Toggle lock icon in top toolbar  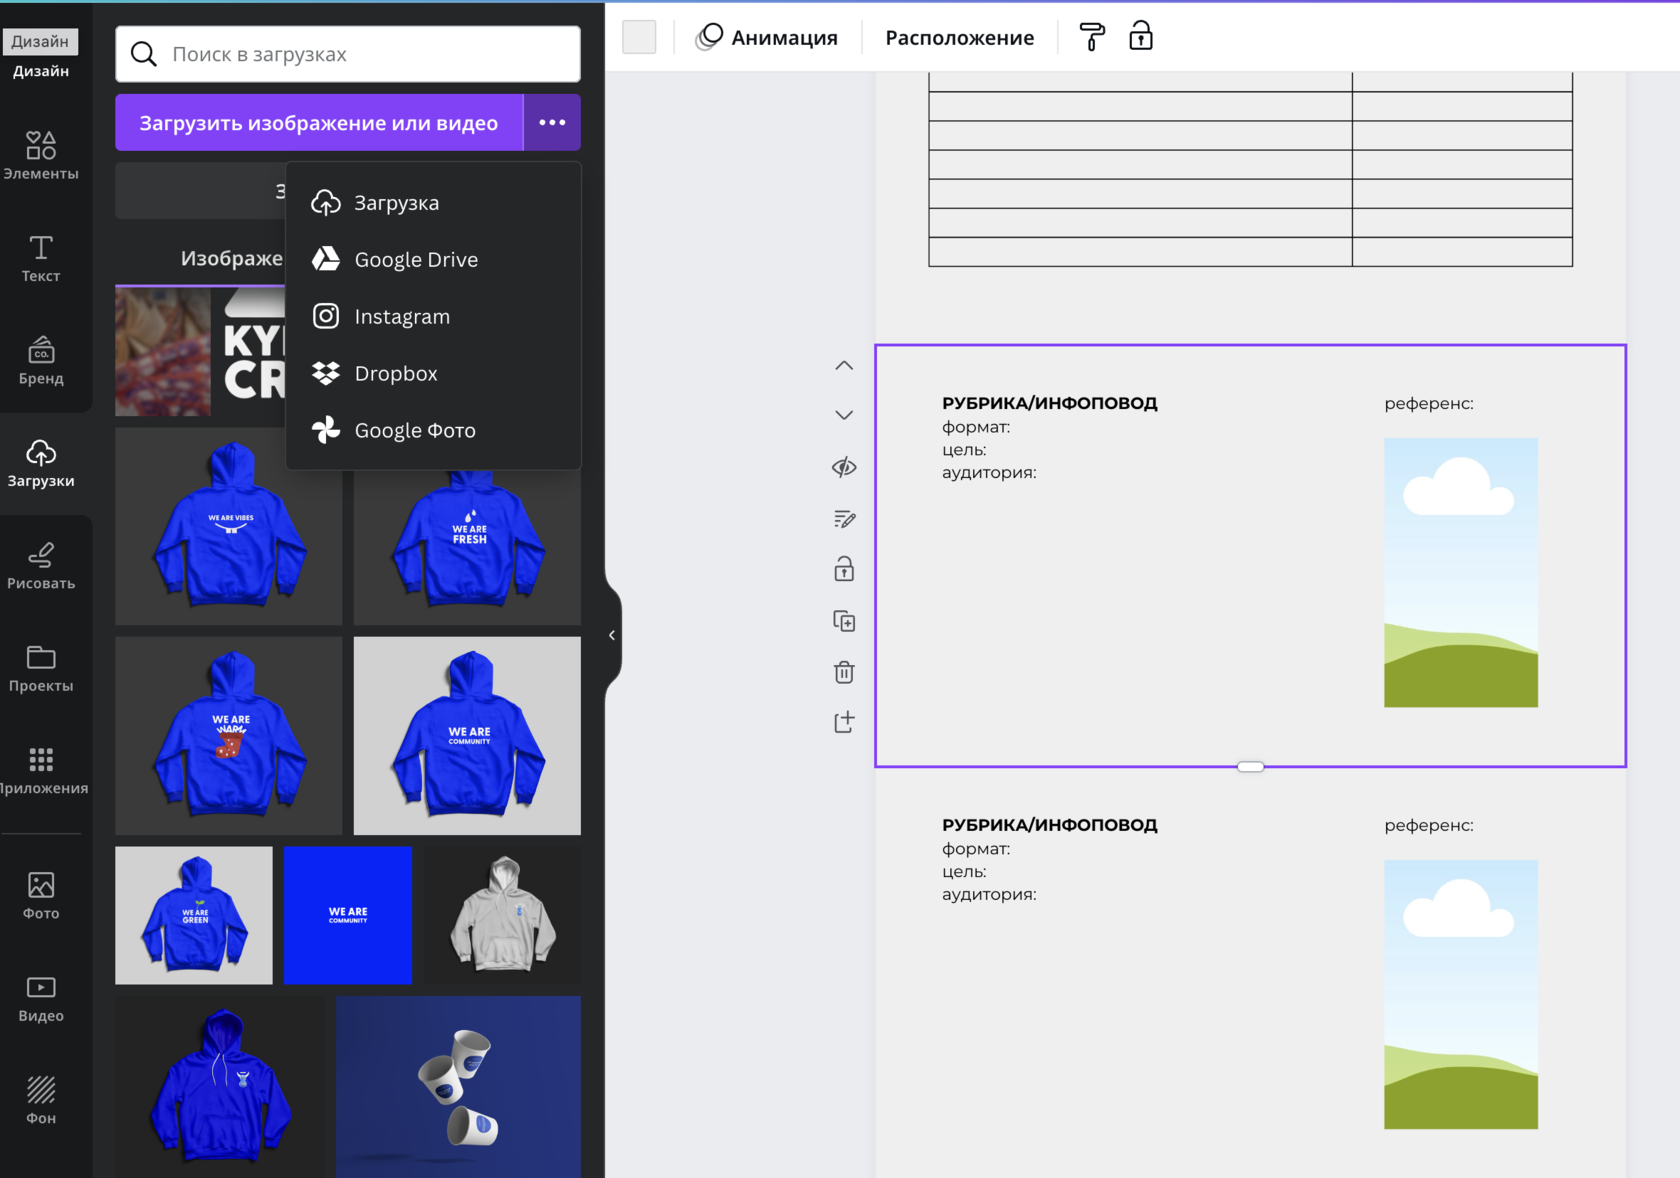(x=1141, y=37)
